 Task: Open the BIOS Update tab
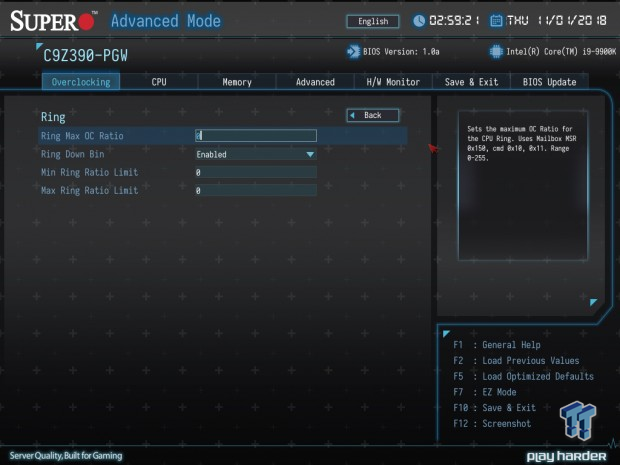549,82
